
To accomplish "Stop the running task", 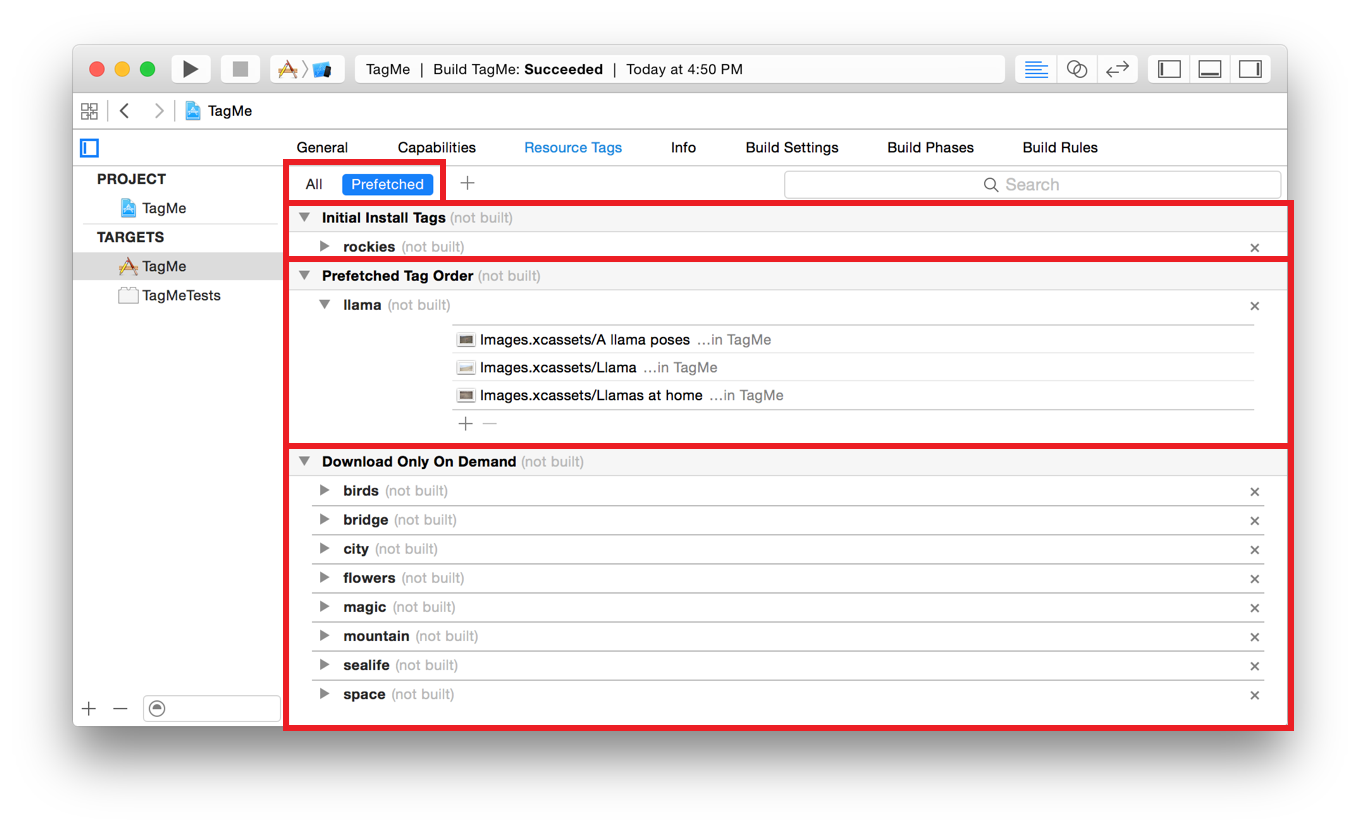I will [240, 69].
